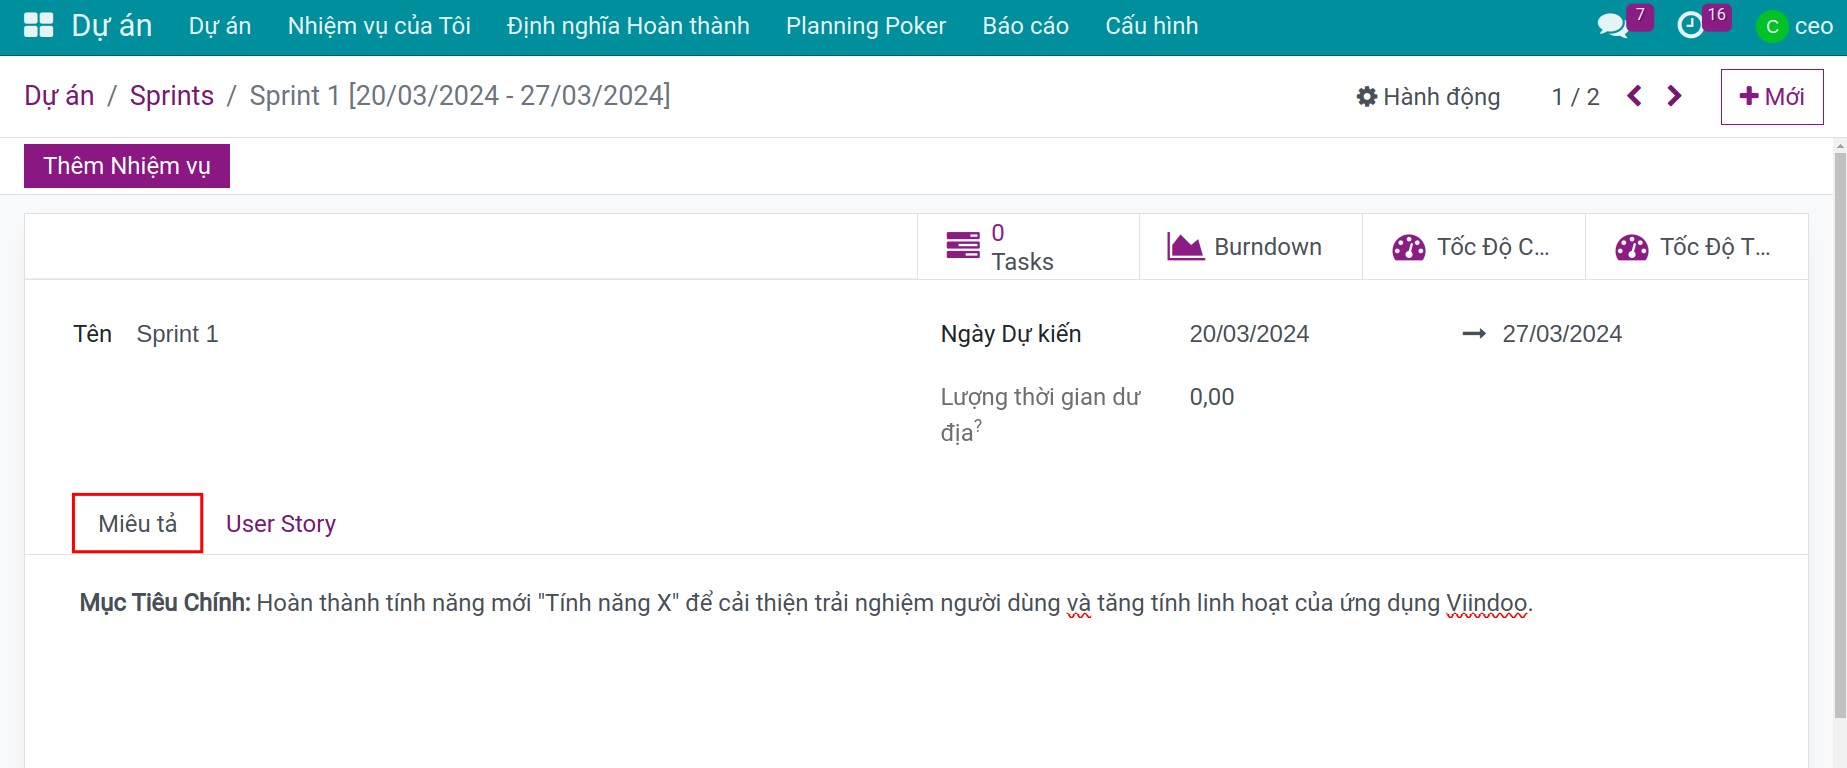Click the green ceo user avatar
Screen dimensions: 1847x768
click(1772, 26)
